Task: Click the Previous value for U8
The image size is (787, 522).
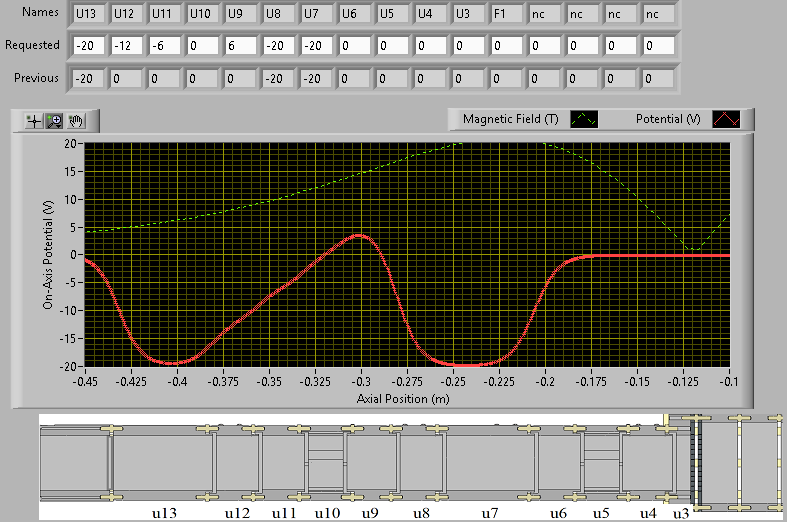Action: pos(279,79)
